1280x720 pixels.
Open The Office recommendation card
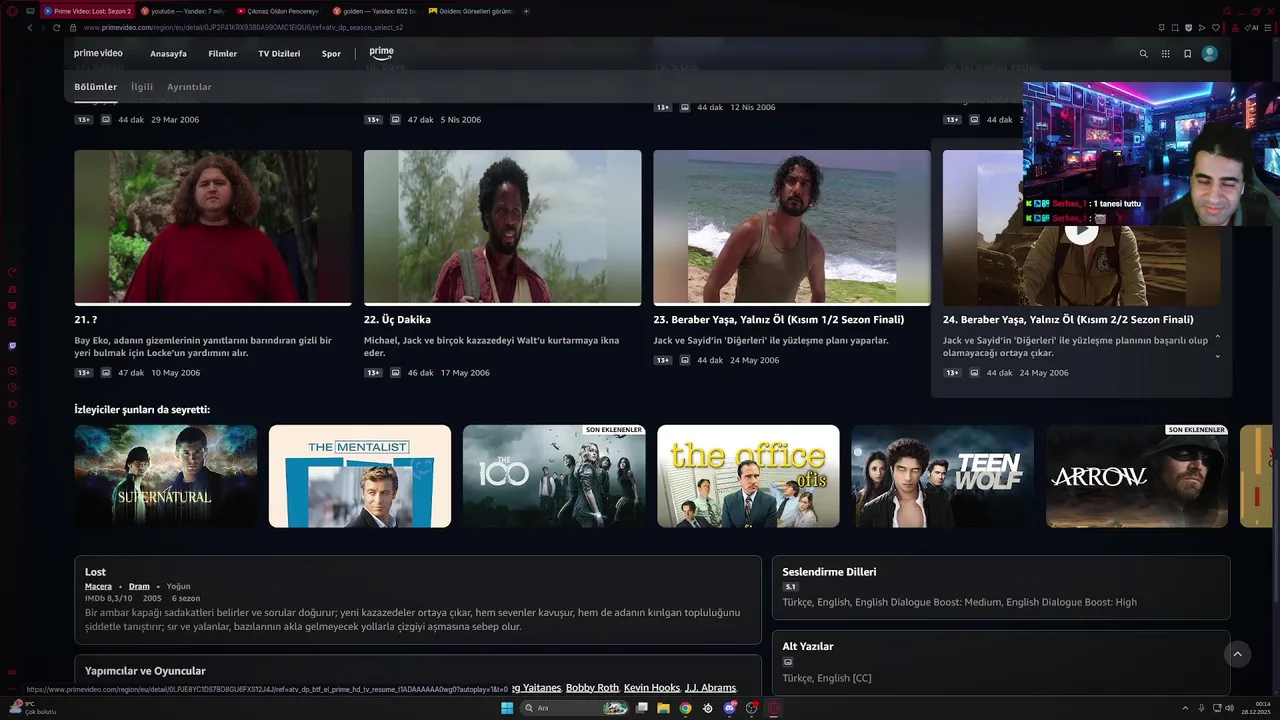pos(748,476)
